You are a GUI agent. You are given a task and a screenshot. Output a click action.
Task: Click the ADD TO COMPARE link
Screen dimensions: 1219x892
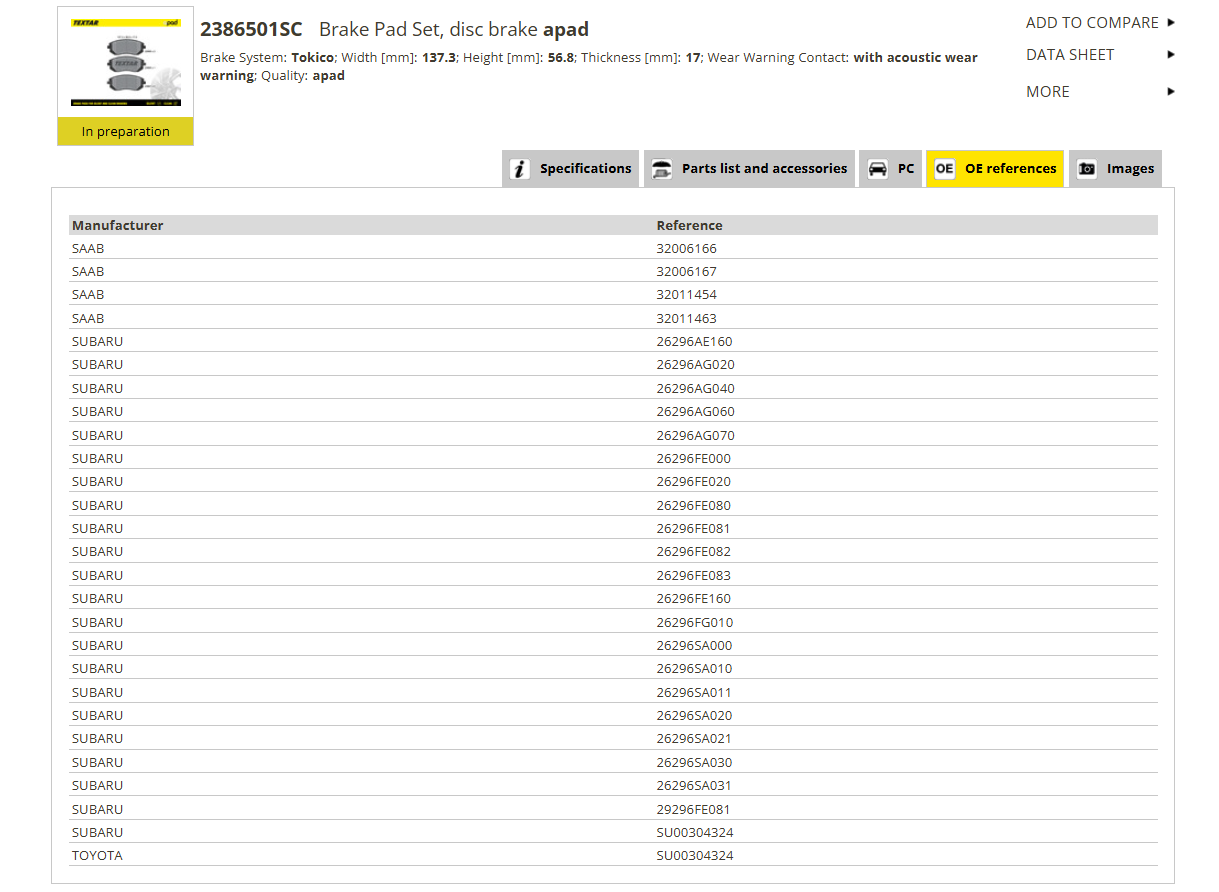click(1092, 22)
